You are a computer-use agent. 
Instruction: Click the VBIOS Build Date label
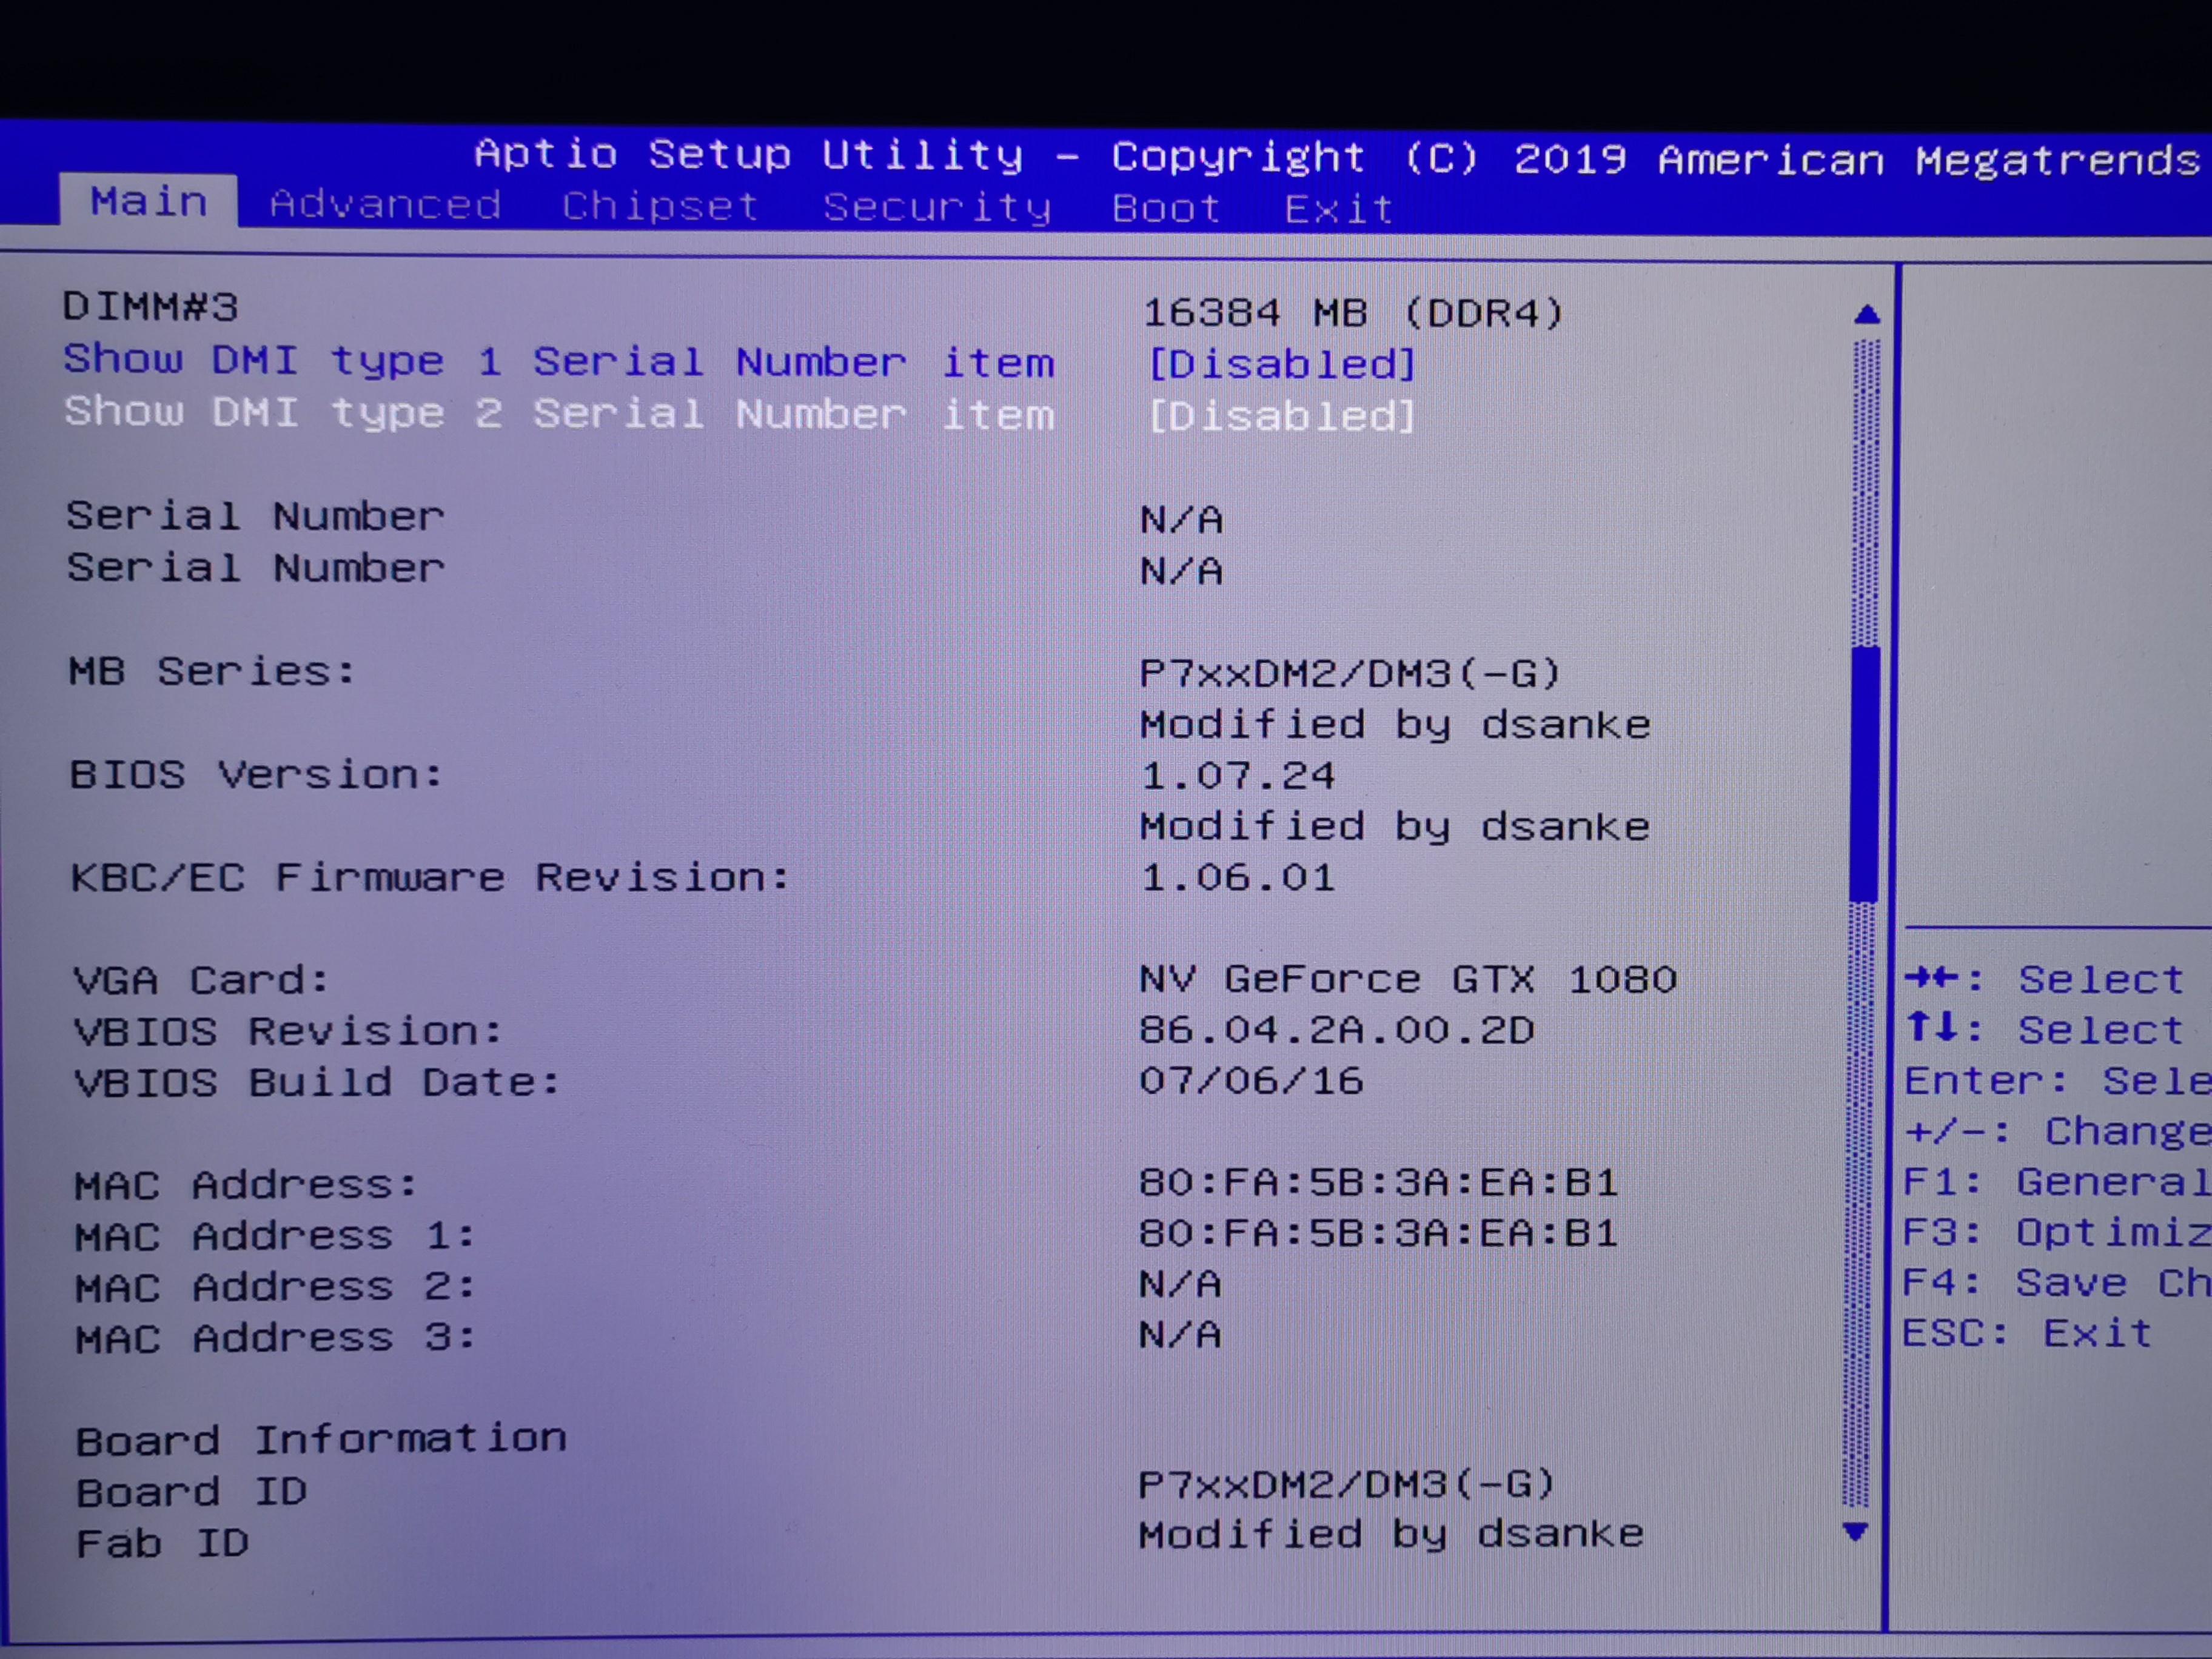317,1082
